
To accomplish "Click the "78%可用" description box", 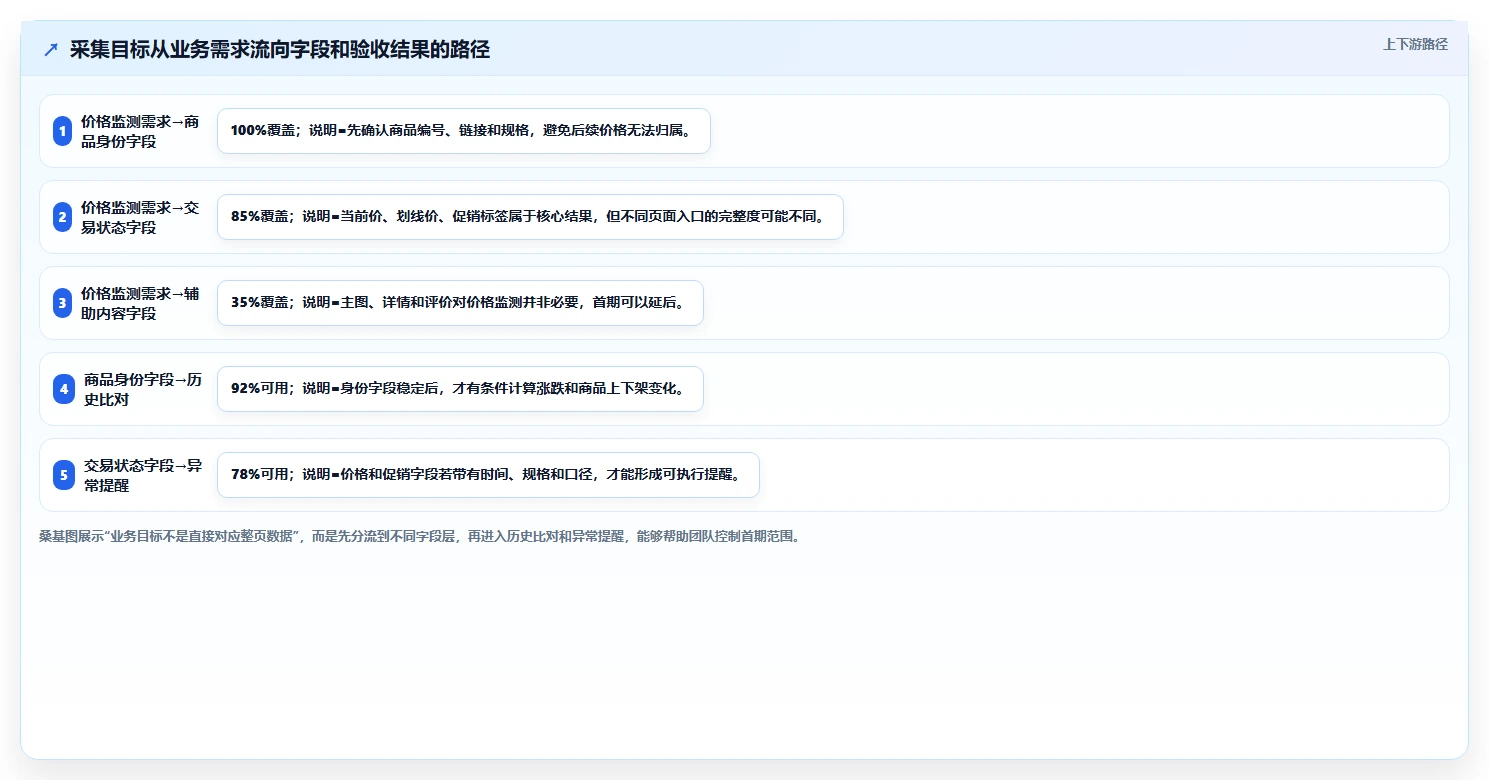I will [488, 475].
